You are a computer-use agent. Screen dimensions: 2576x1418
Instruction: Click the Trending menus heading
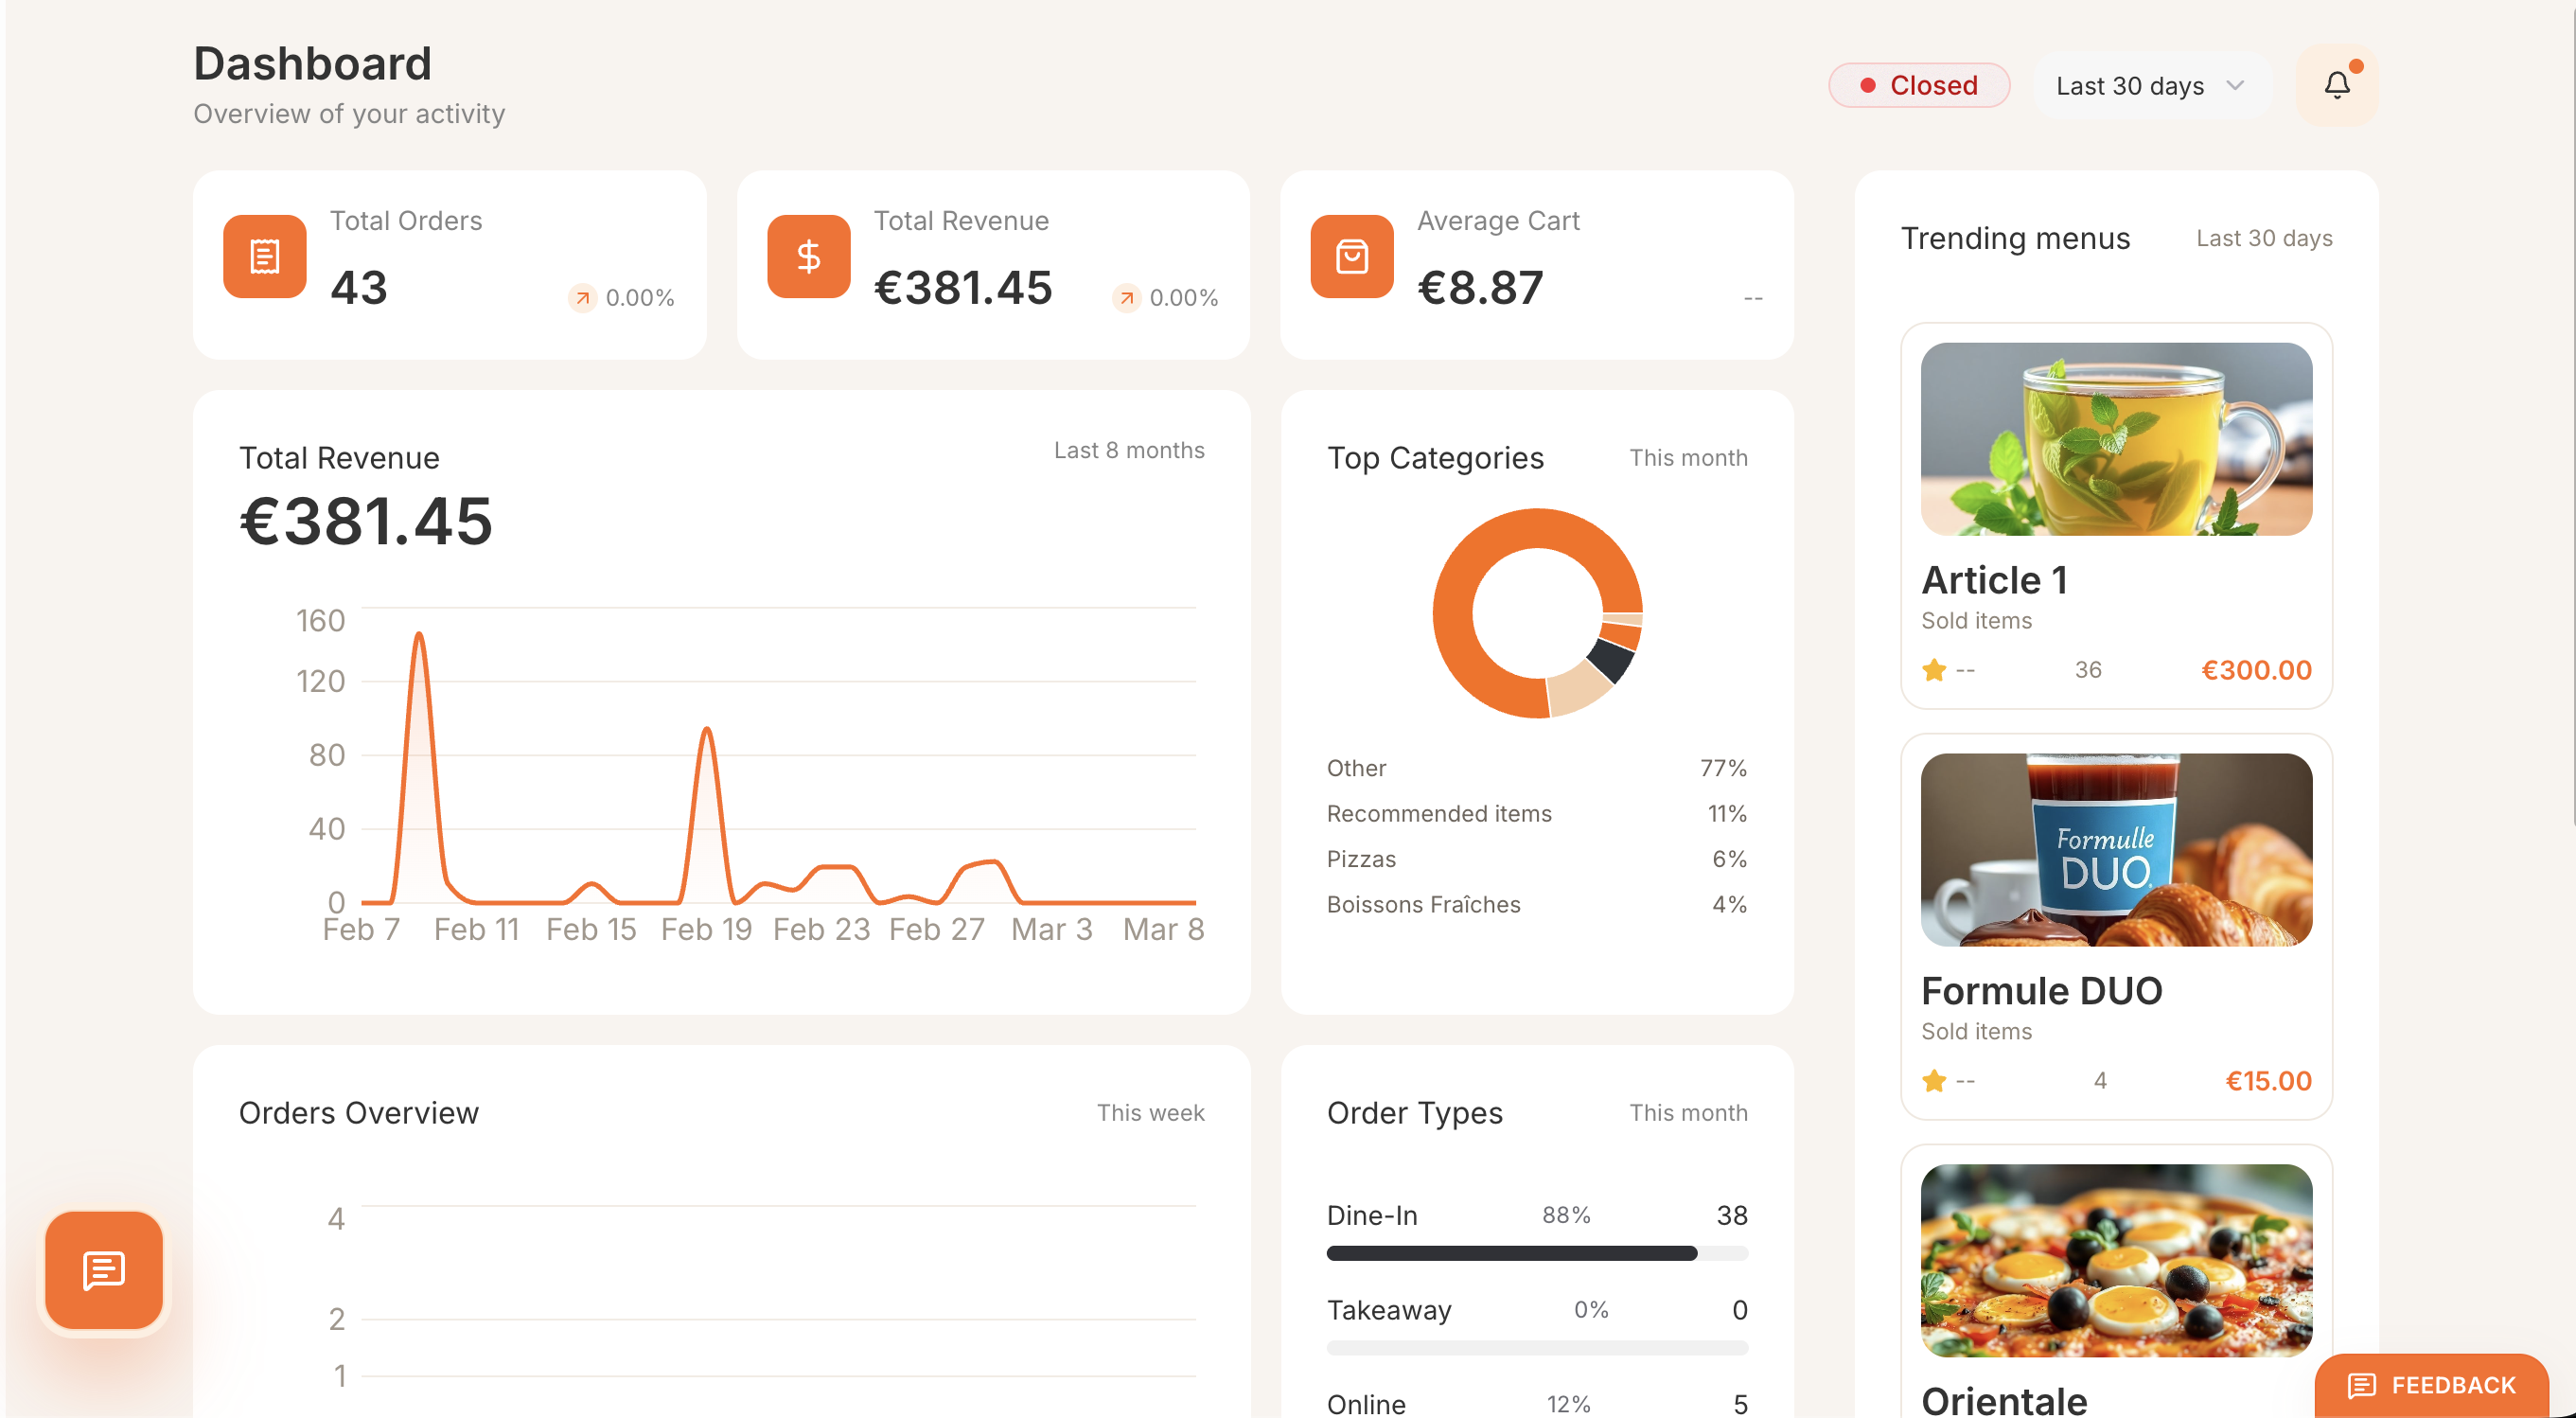pyautogui.click(x=2015, y=239)
